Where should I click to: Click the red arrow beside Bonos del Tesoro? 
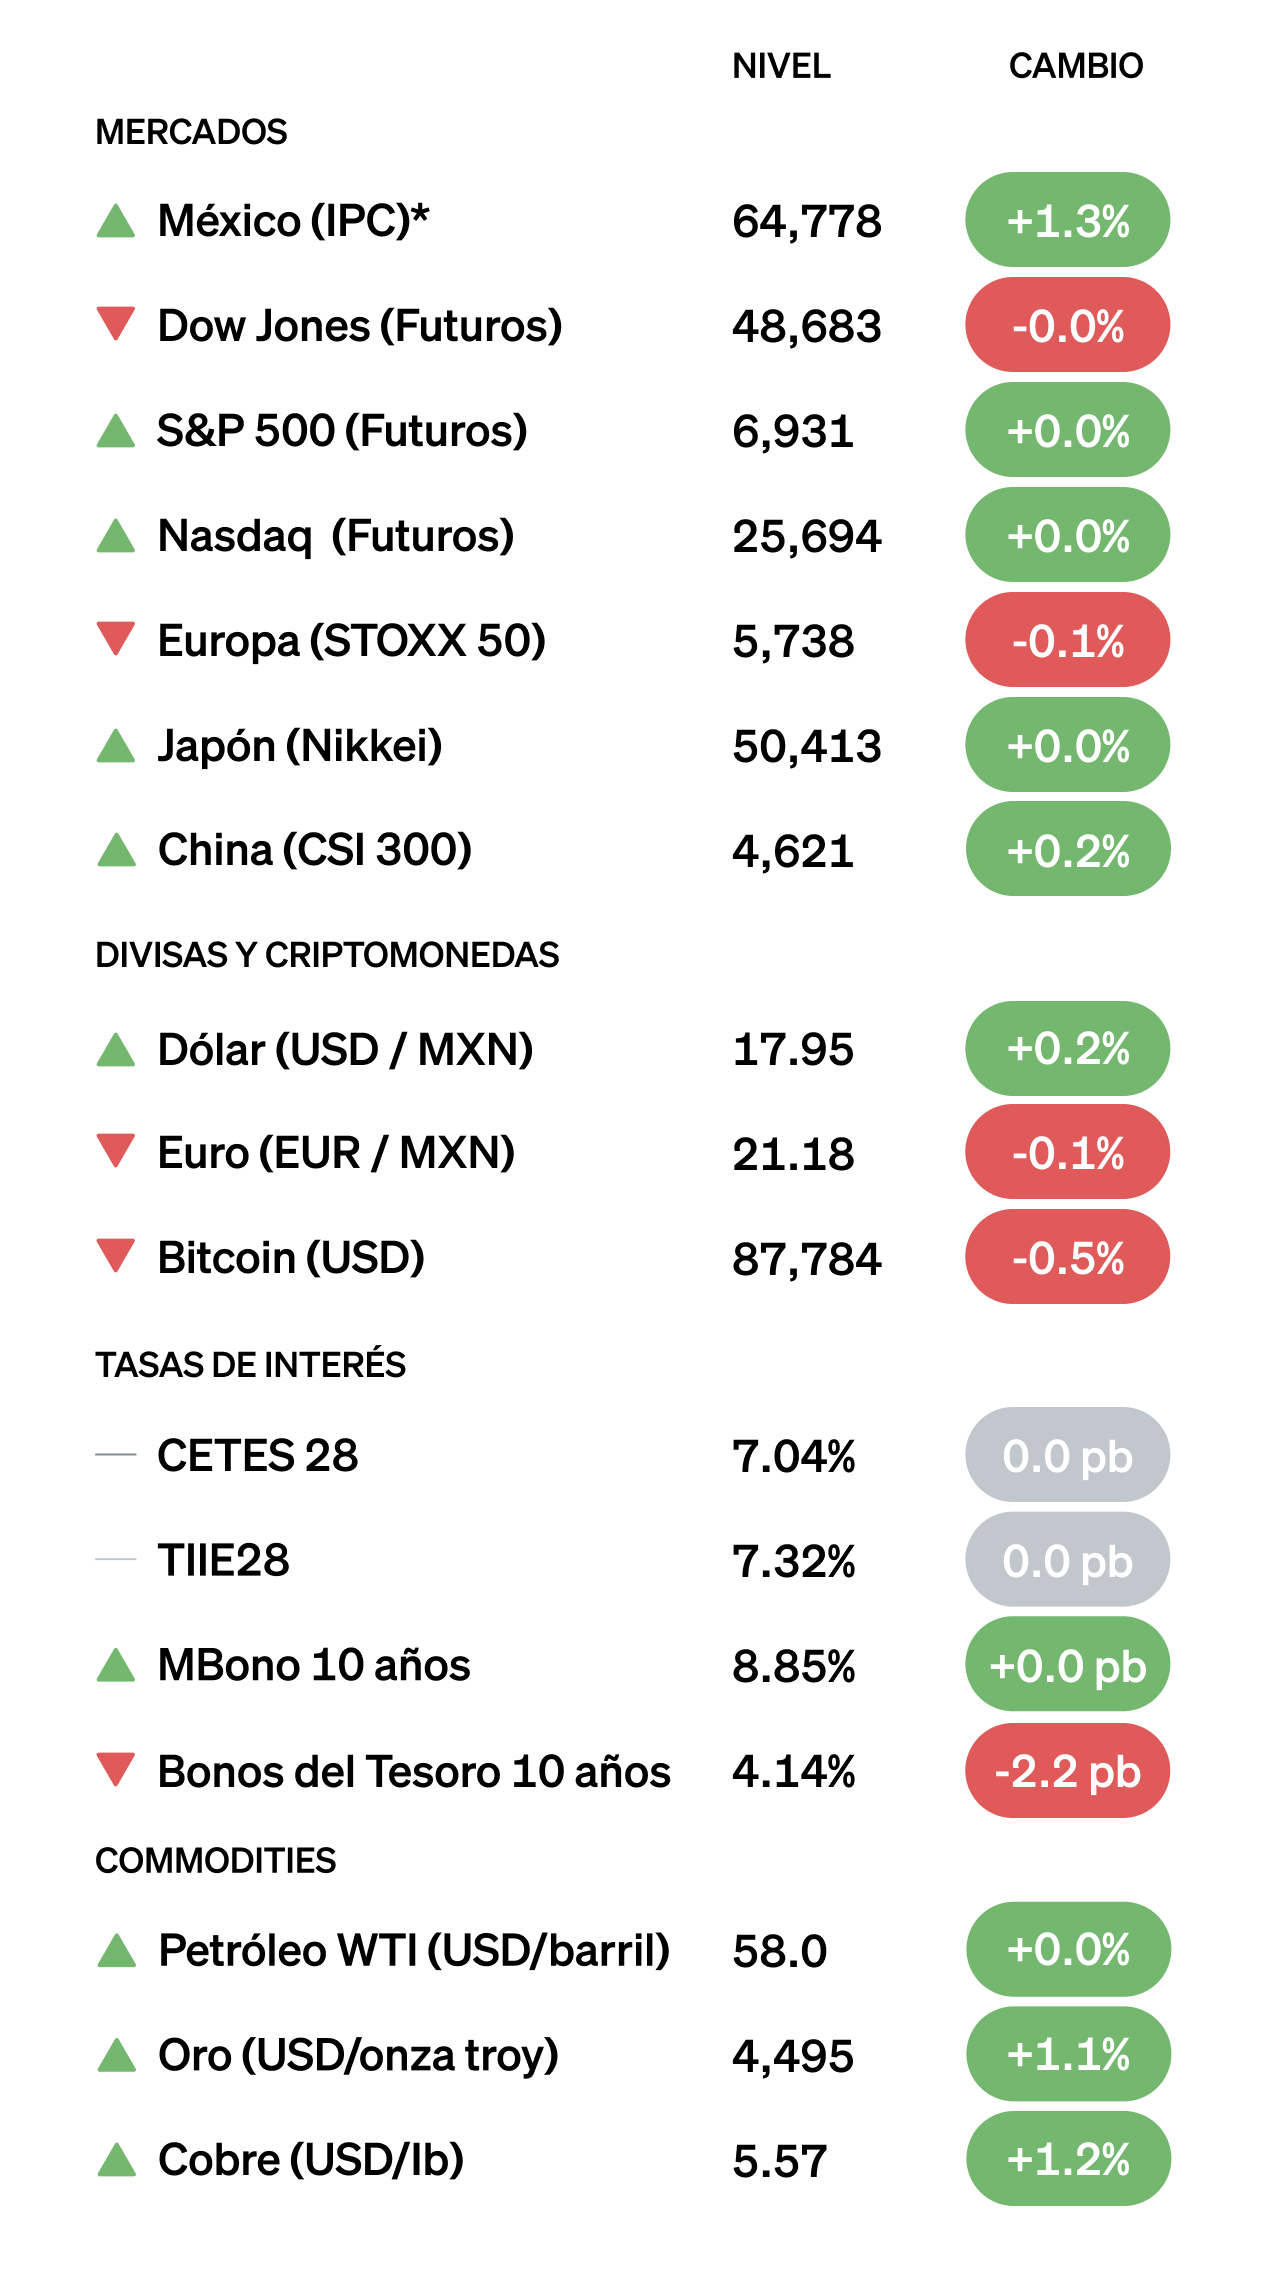116,1769
